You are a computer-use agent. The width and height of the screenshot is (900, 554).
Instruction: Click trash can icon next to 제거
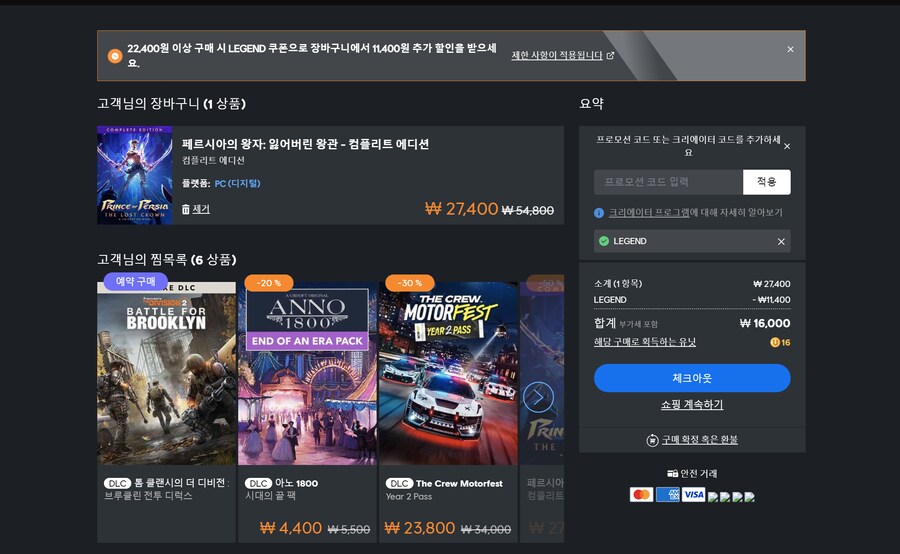coord(185,209)
